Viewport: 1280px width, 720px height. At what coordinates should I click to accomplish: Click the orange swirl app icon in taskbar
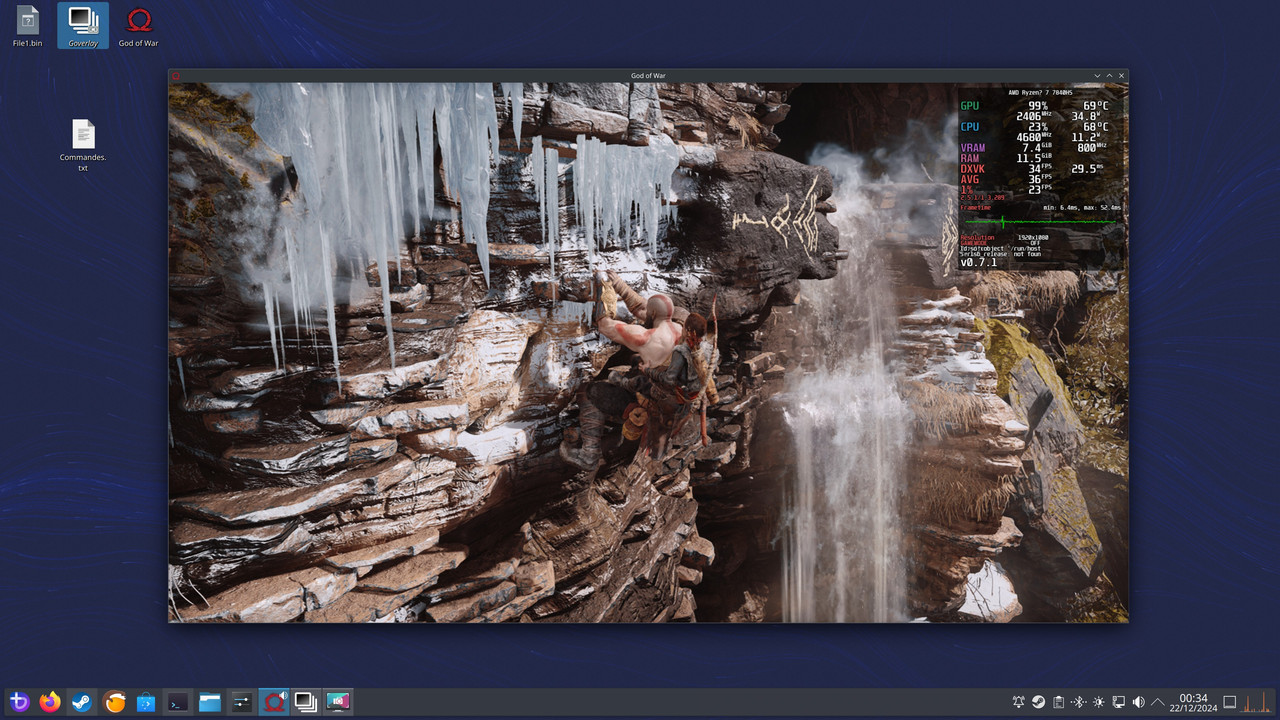pyautogui.click(x=115, y=702)
